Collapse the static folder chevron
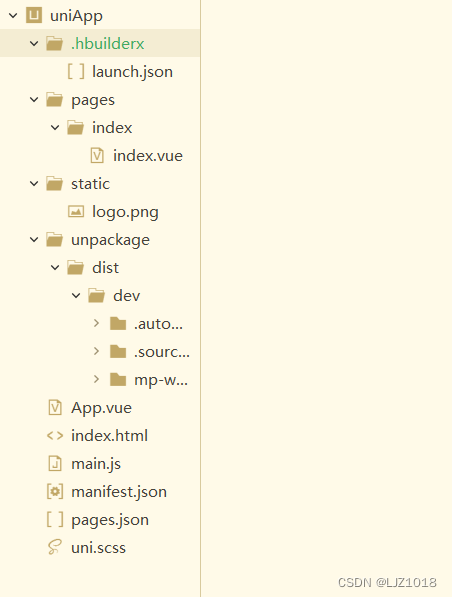This screenshot has width=452, height=597. [34, 184]
